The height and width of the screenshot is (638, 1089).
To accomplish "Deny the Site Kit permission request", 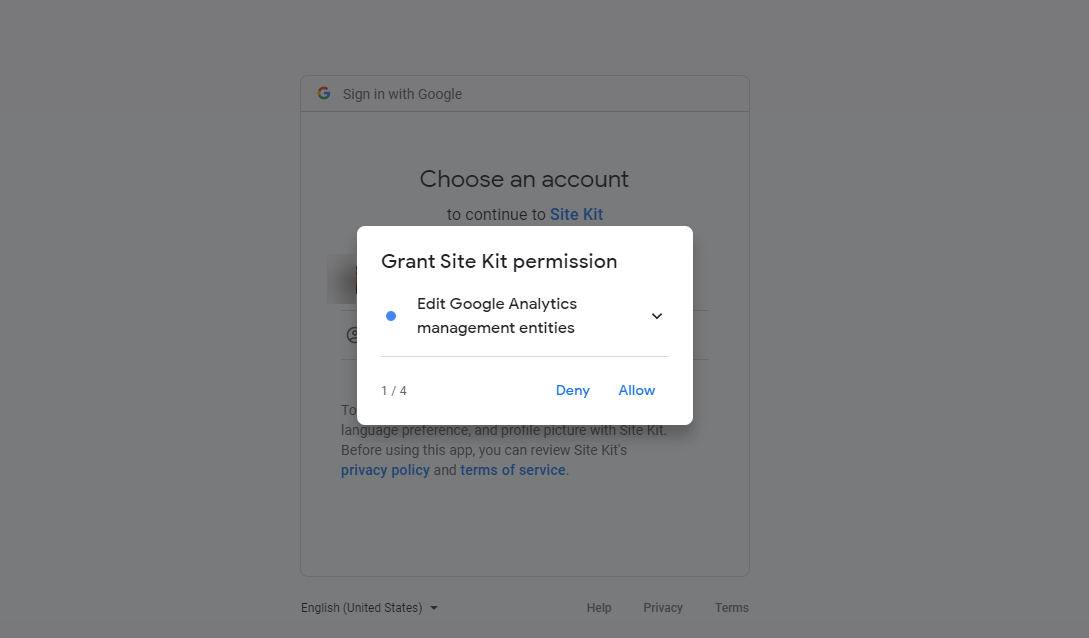I will (x=573, y=391).
